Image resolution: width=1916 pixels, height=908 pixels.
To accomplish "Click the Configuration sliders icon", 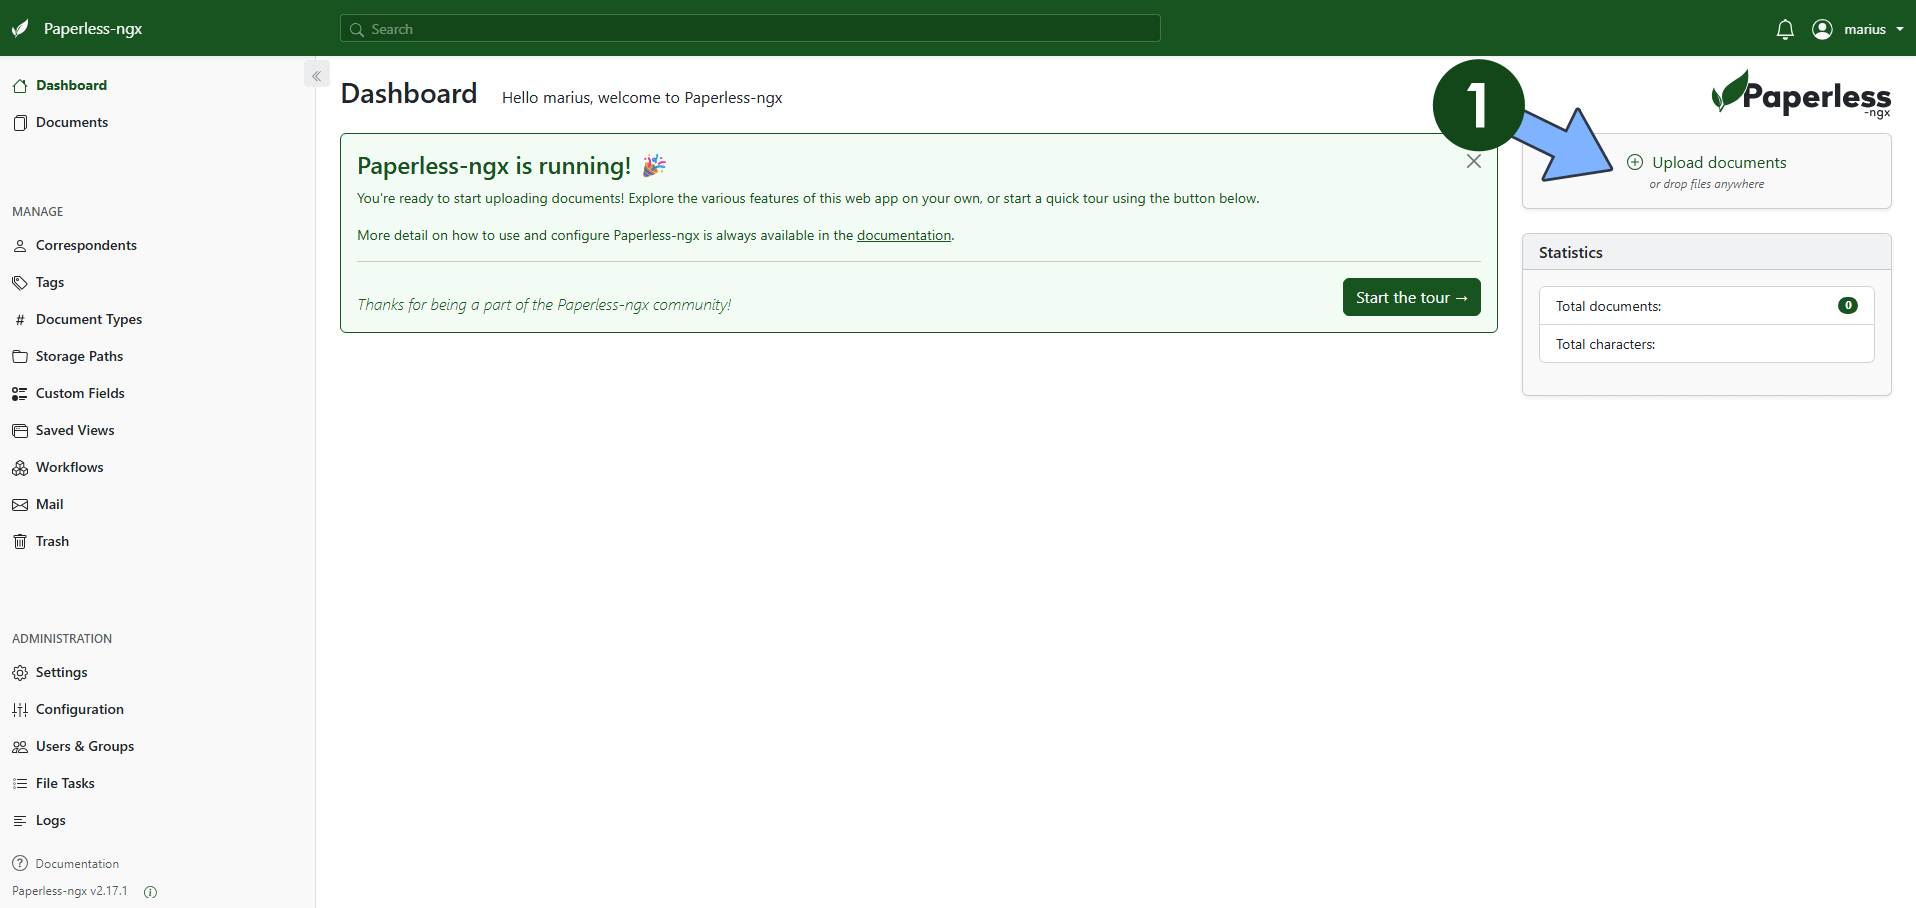I will [20, 710].
